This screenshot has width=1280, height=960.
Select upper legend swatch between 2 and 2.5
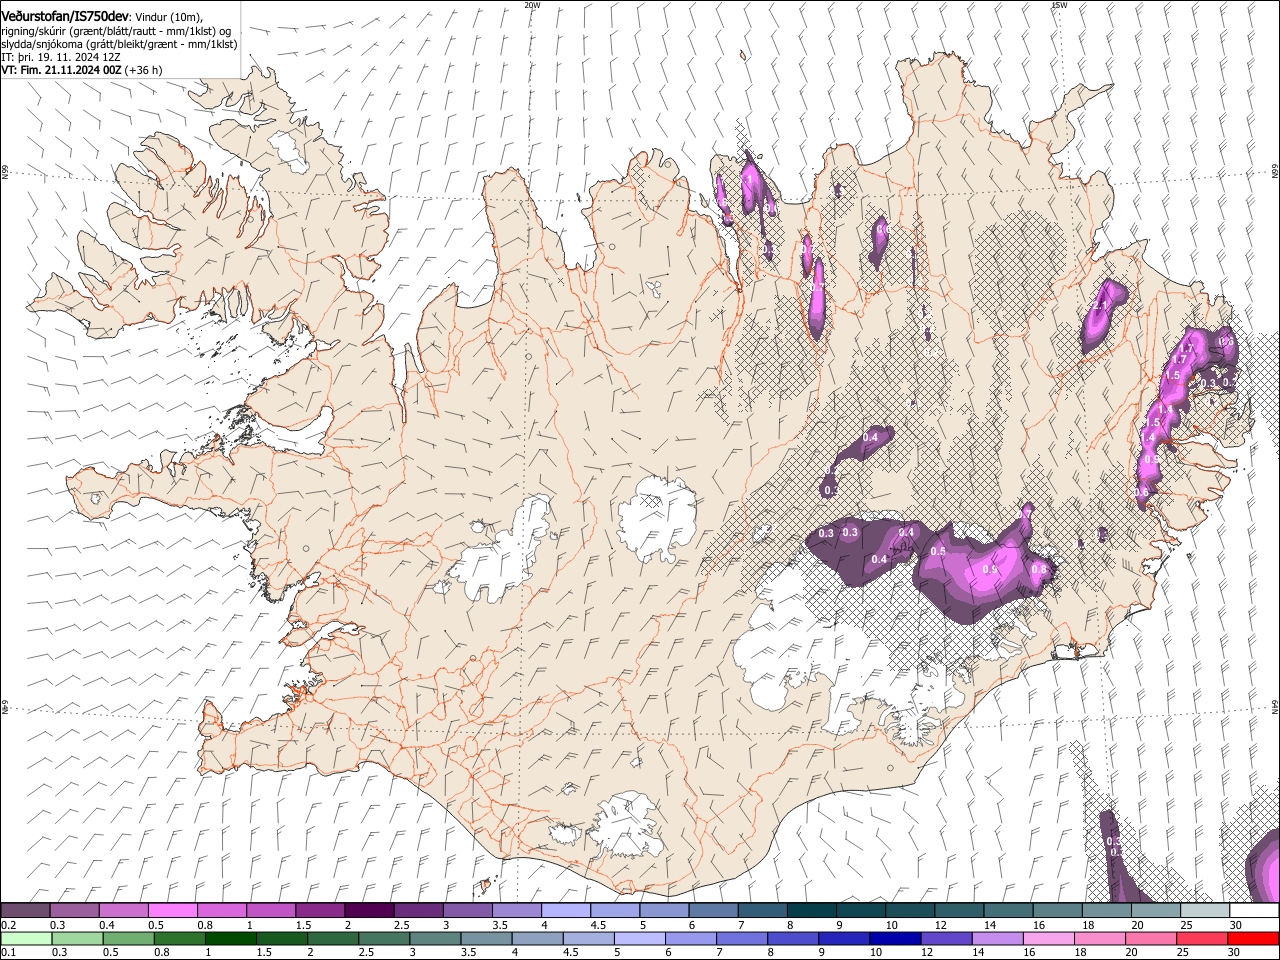coord(368,911)
